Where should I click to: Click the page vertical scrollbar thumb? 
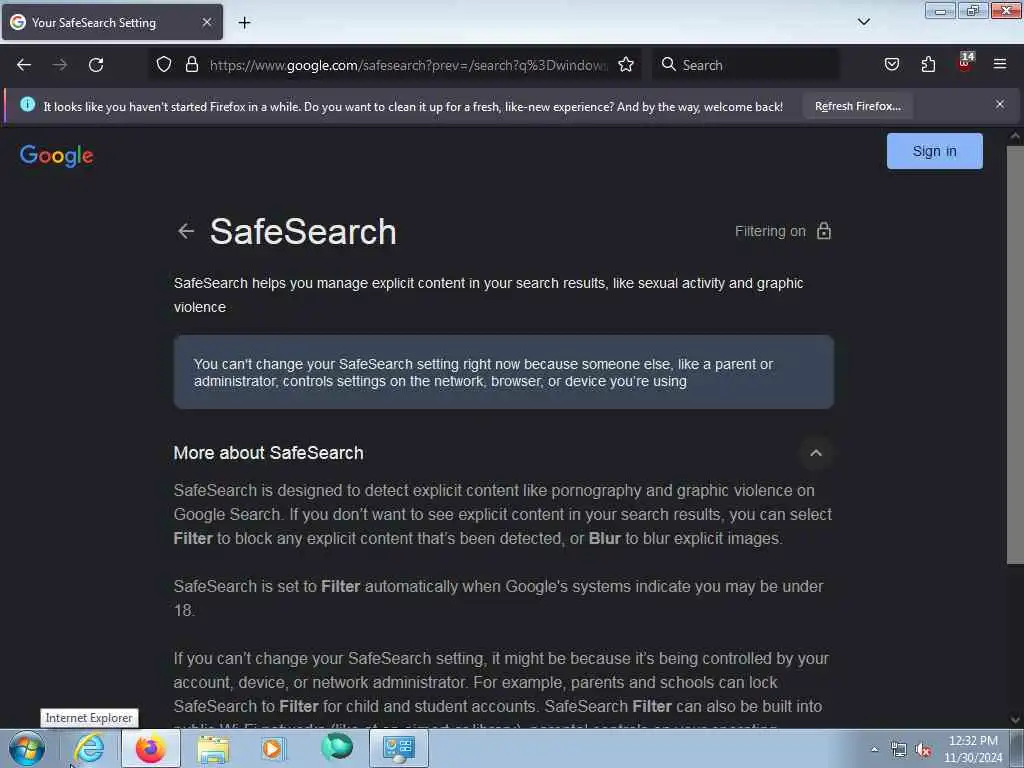click(1015, 356)
